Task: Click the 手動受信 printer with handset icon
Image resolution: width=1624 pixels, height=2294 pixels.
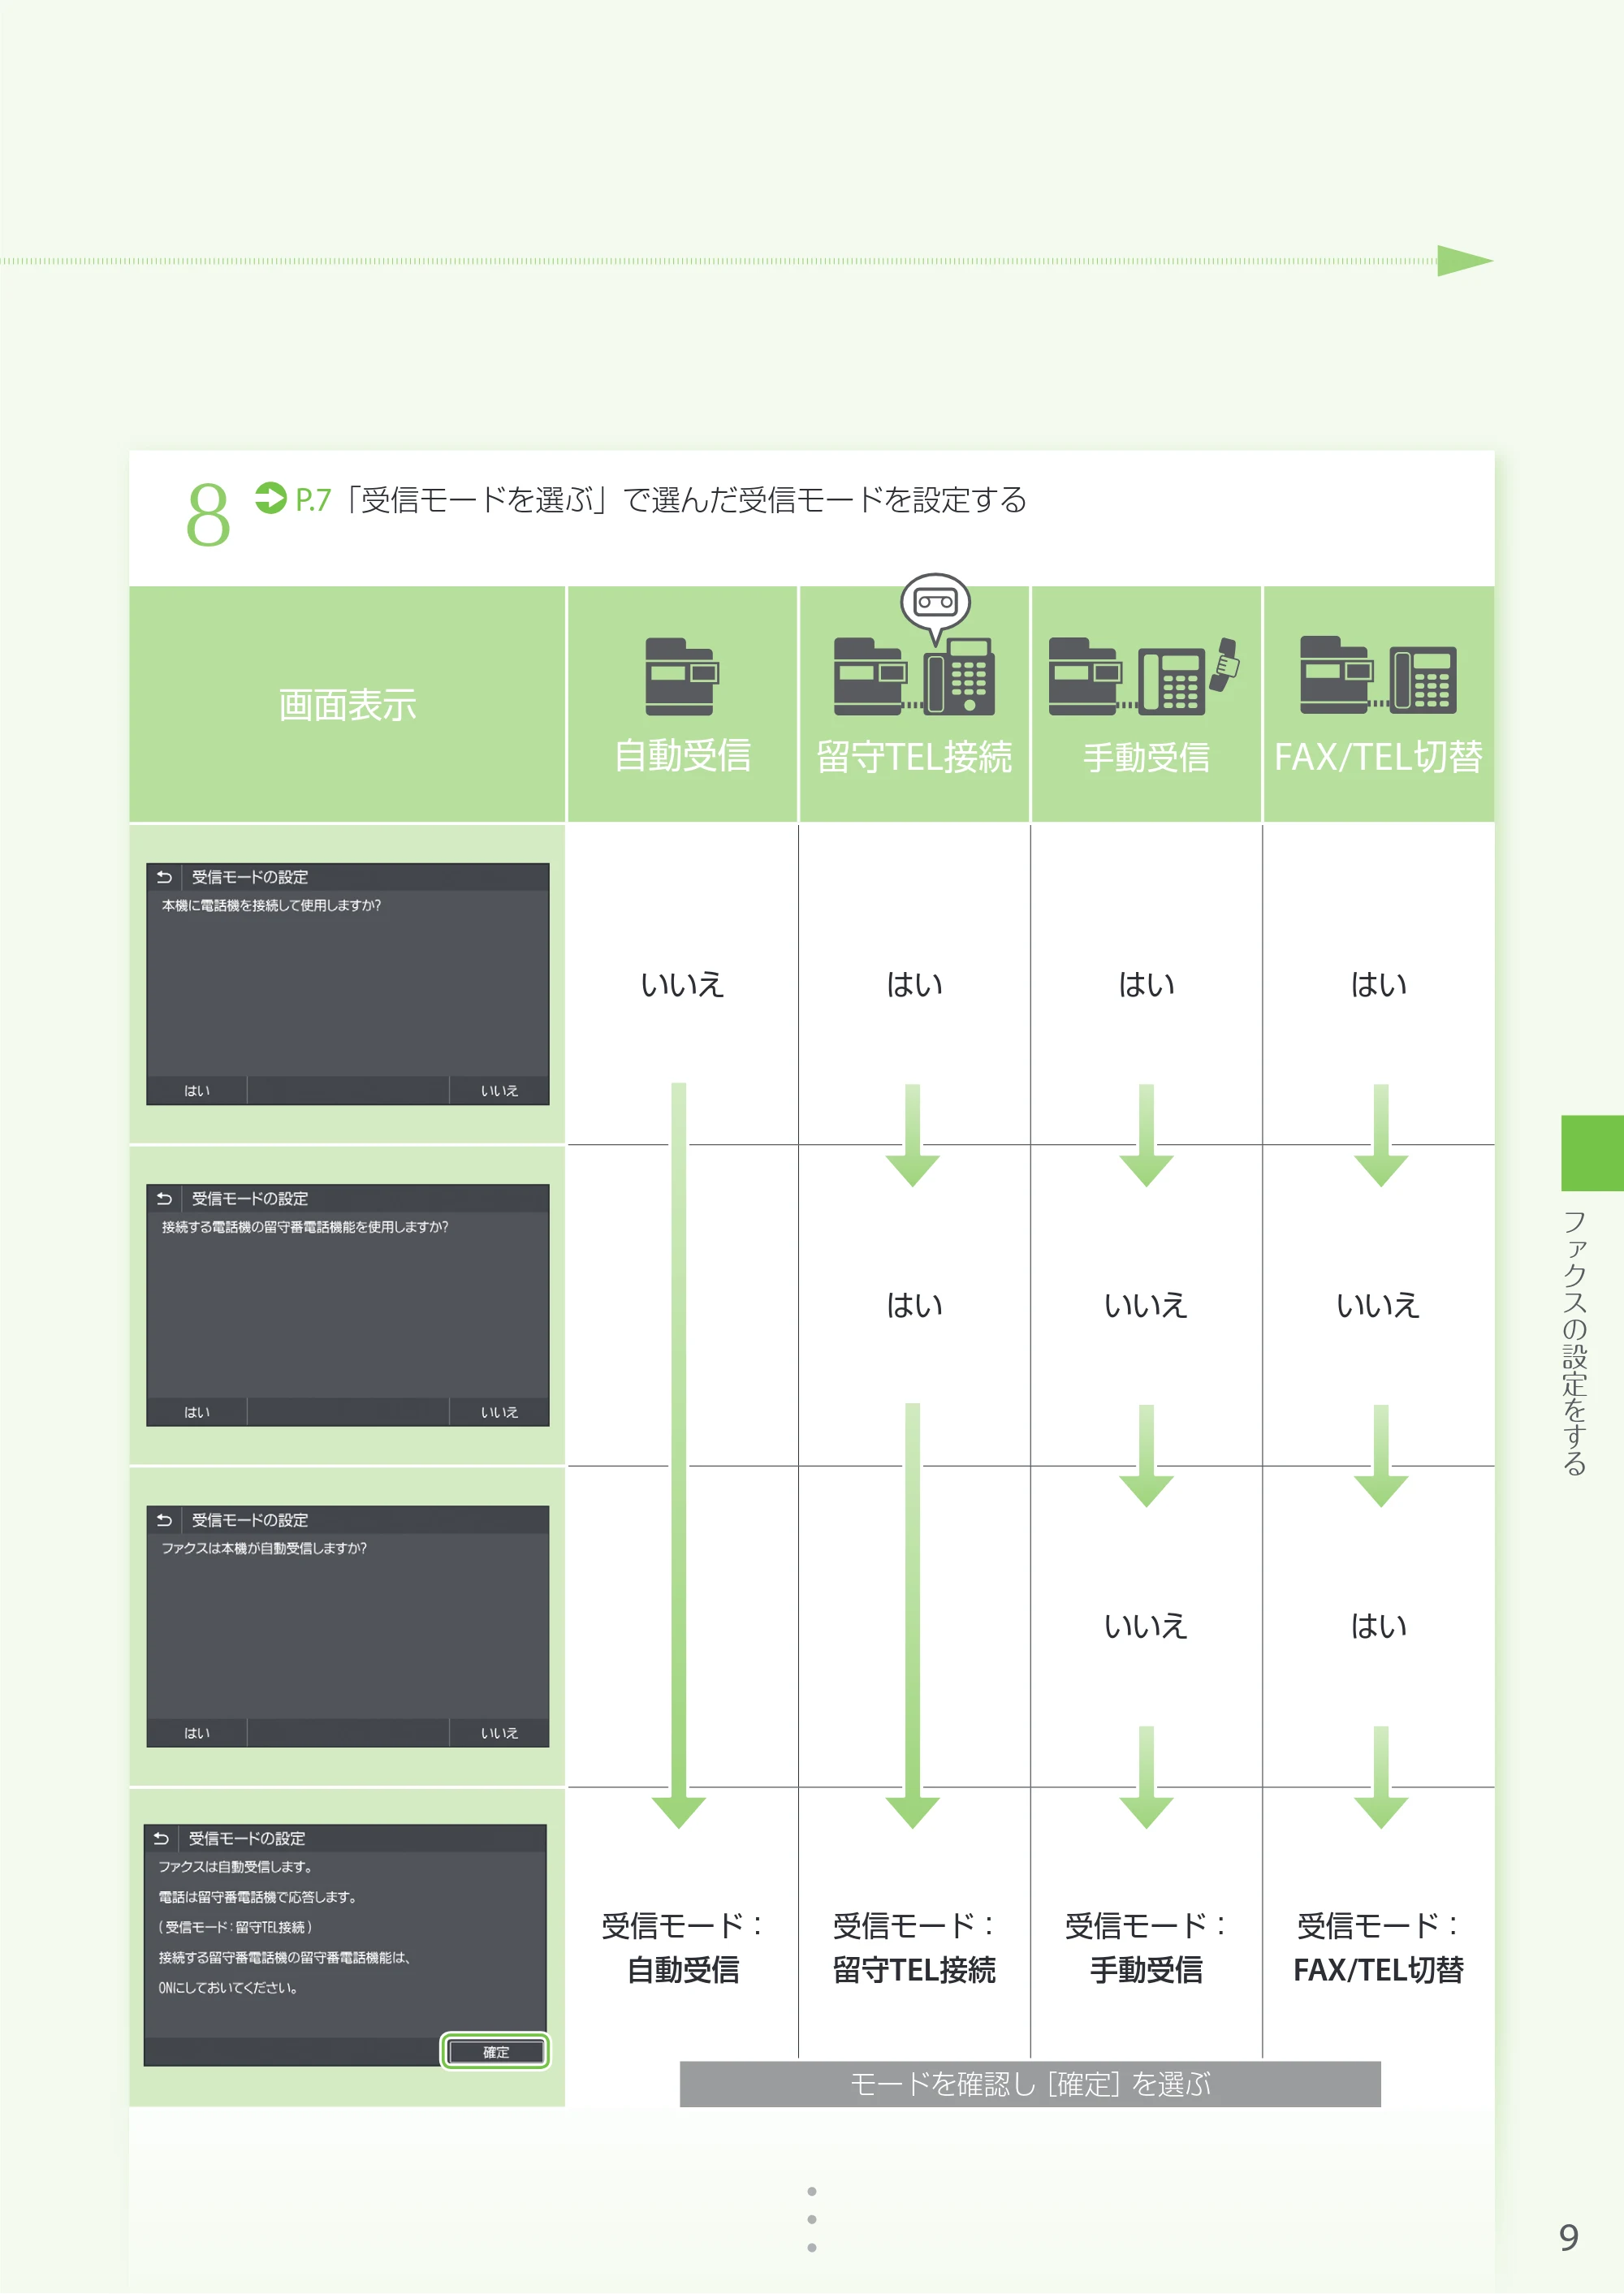Action: click(x=1145, y=676)
